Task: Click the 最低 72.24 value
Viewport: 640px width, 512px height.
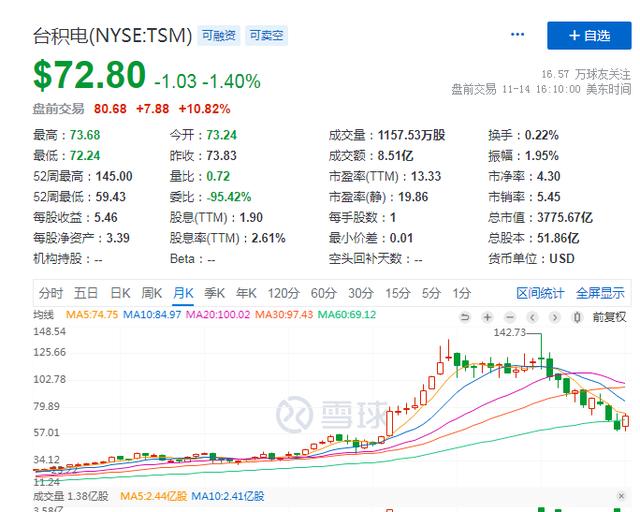Action: tap(85, 156)
